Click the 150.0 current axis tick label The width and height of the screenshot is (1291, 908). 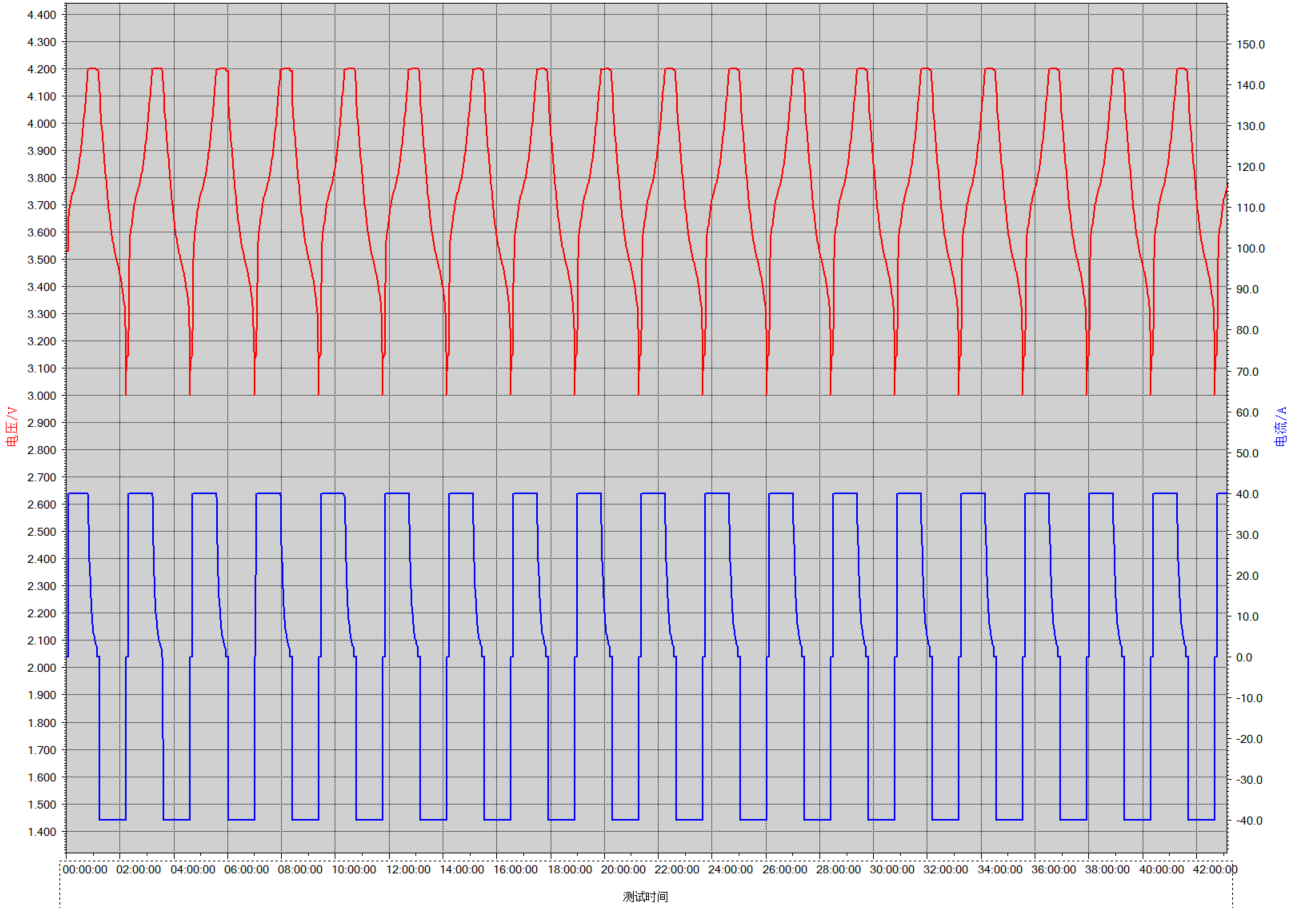(1251, 45)
